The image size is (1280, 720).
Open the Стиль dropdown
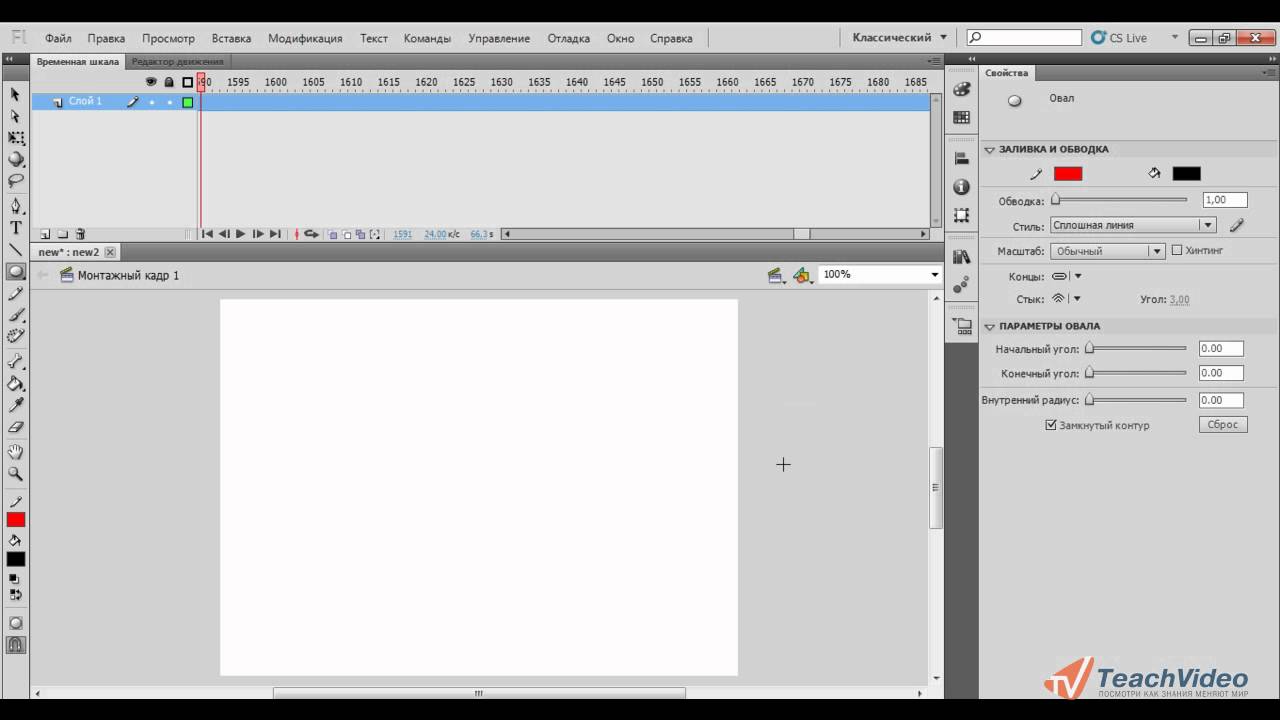click(1133, 225)
